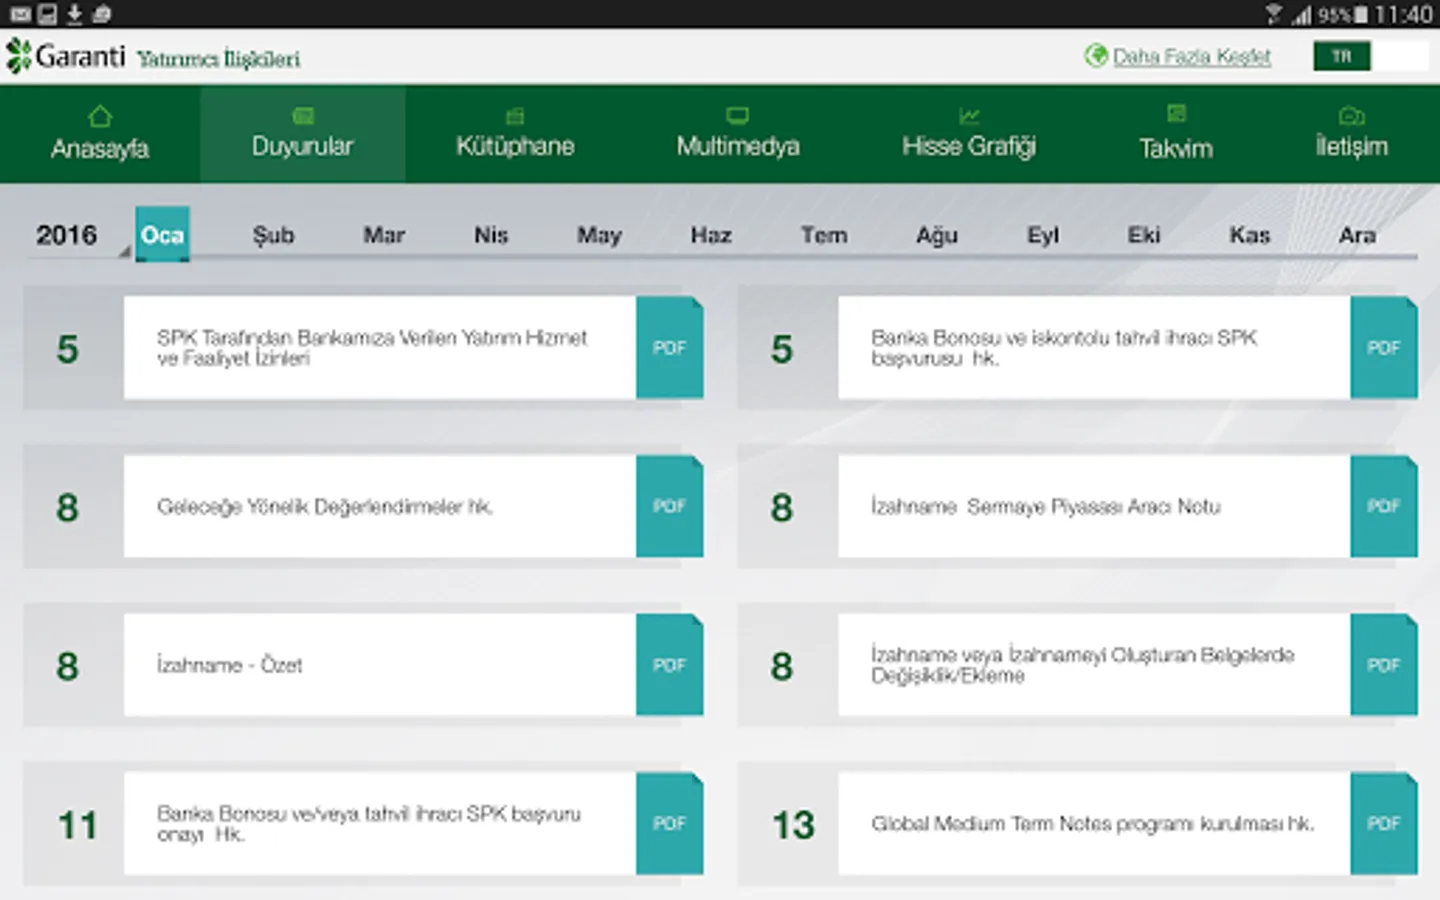Viewport: 1440px width, 900px height.
Task: Open the 2016 year selector dropdown
Action: [80, 236]
